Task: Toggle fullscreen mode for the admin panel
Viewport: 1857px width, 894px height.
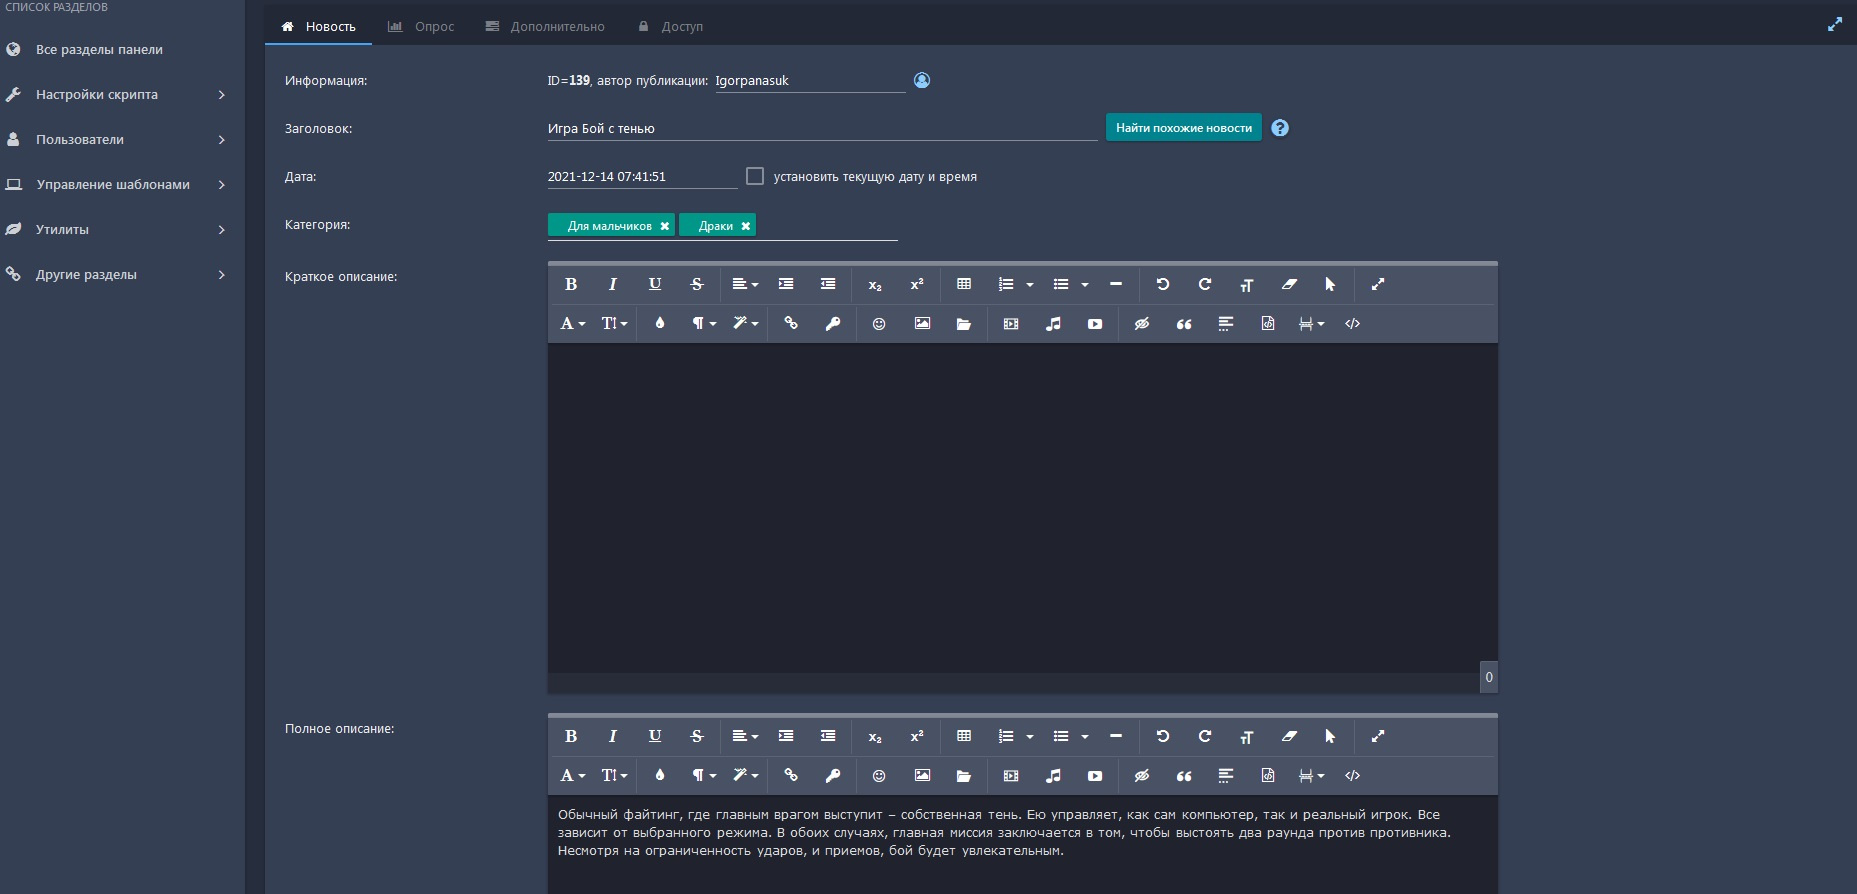Action: pos(1835,25)
